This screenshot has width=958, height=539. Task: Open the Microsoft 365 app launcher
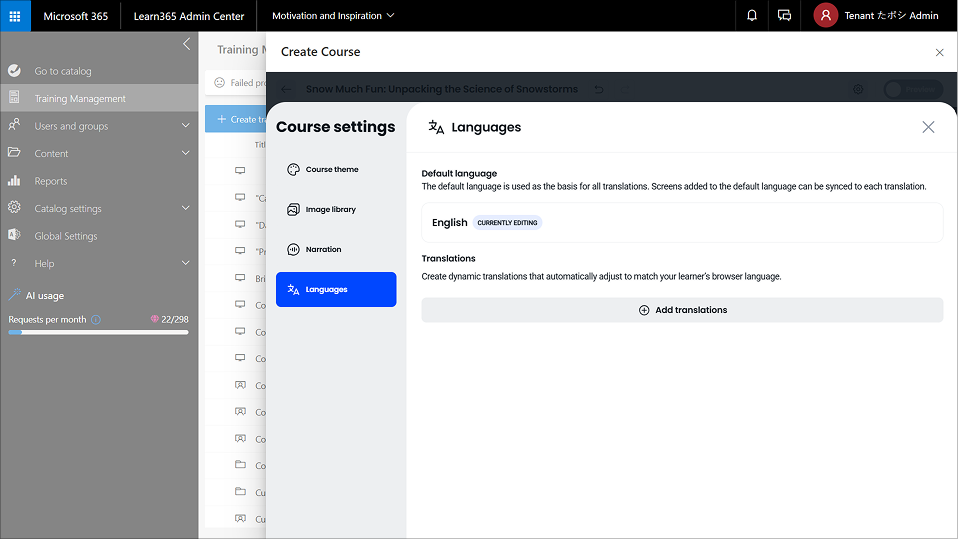pos(15,16)
